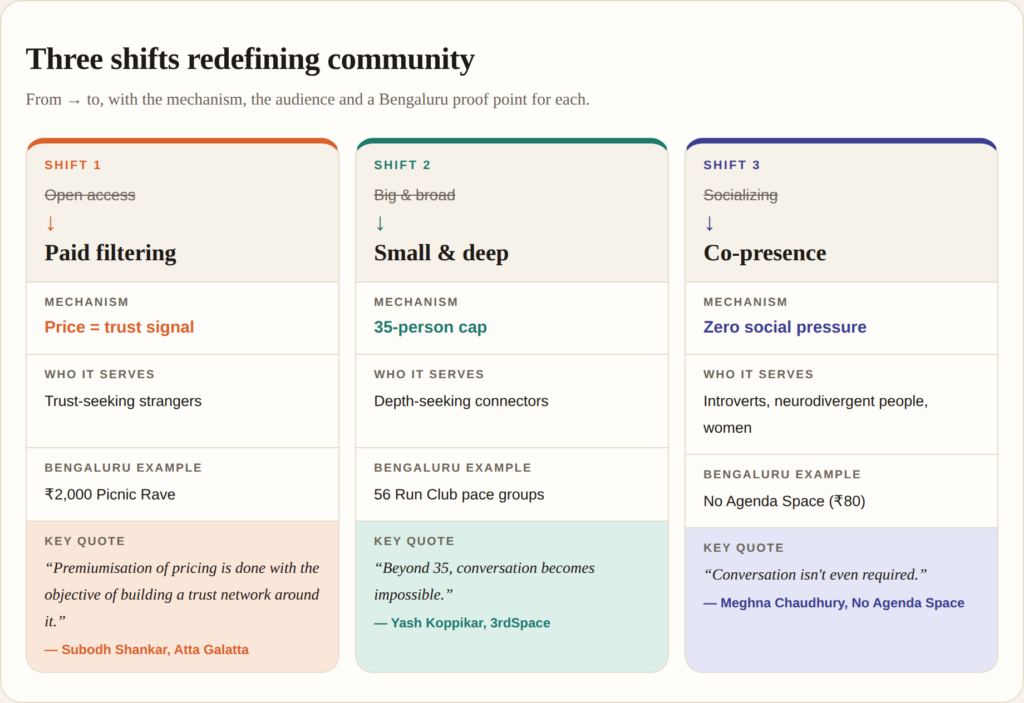Click "Depth-seeking connectors"
This screenshot has width=1024, height=703.
point(461,401)
